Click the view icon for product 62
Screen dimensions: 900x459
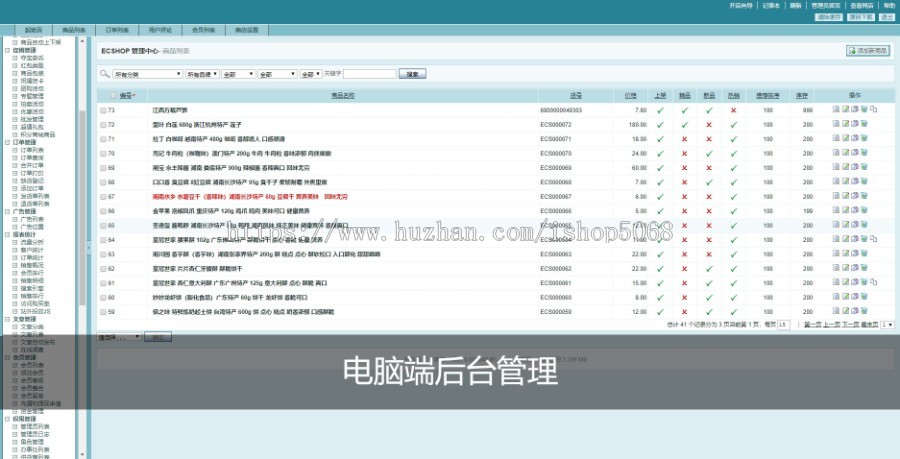[836, 267]
